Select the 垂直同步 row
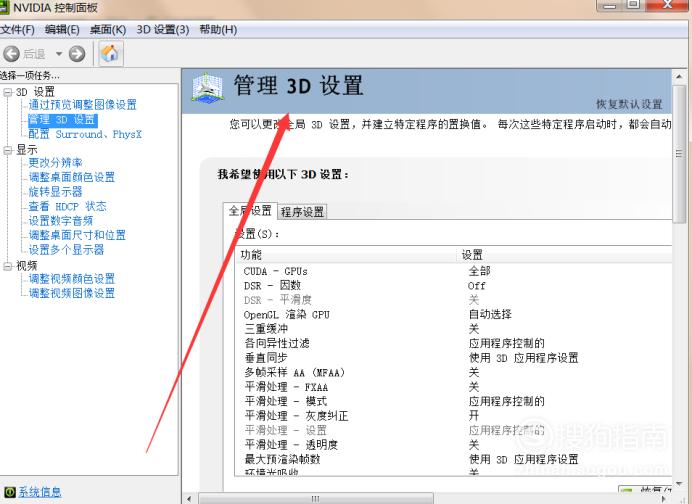This screenshot has height=504, width=692. [454, 358]
